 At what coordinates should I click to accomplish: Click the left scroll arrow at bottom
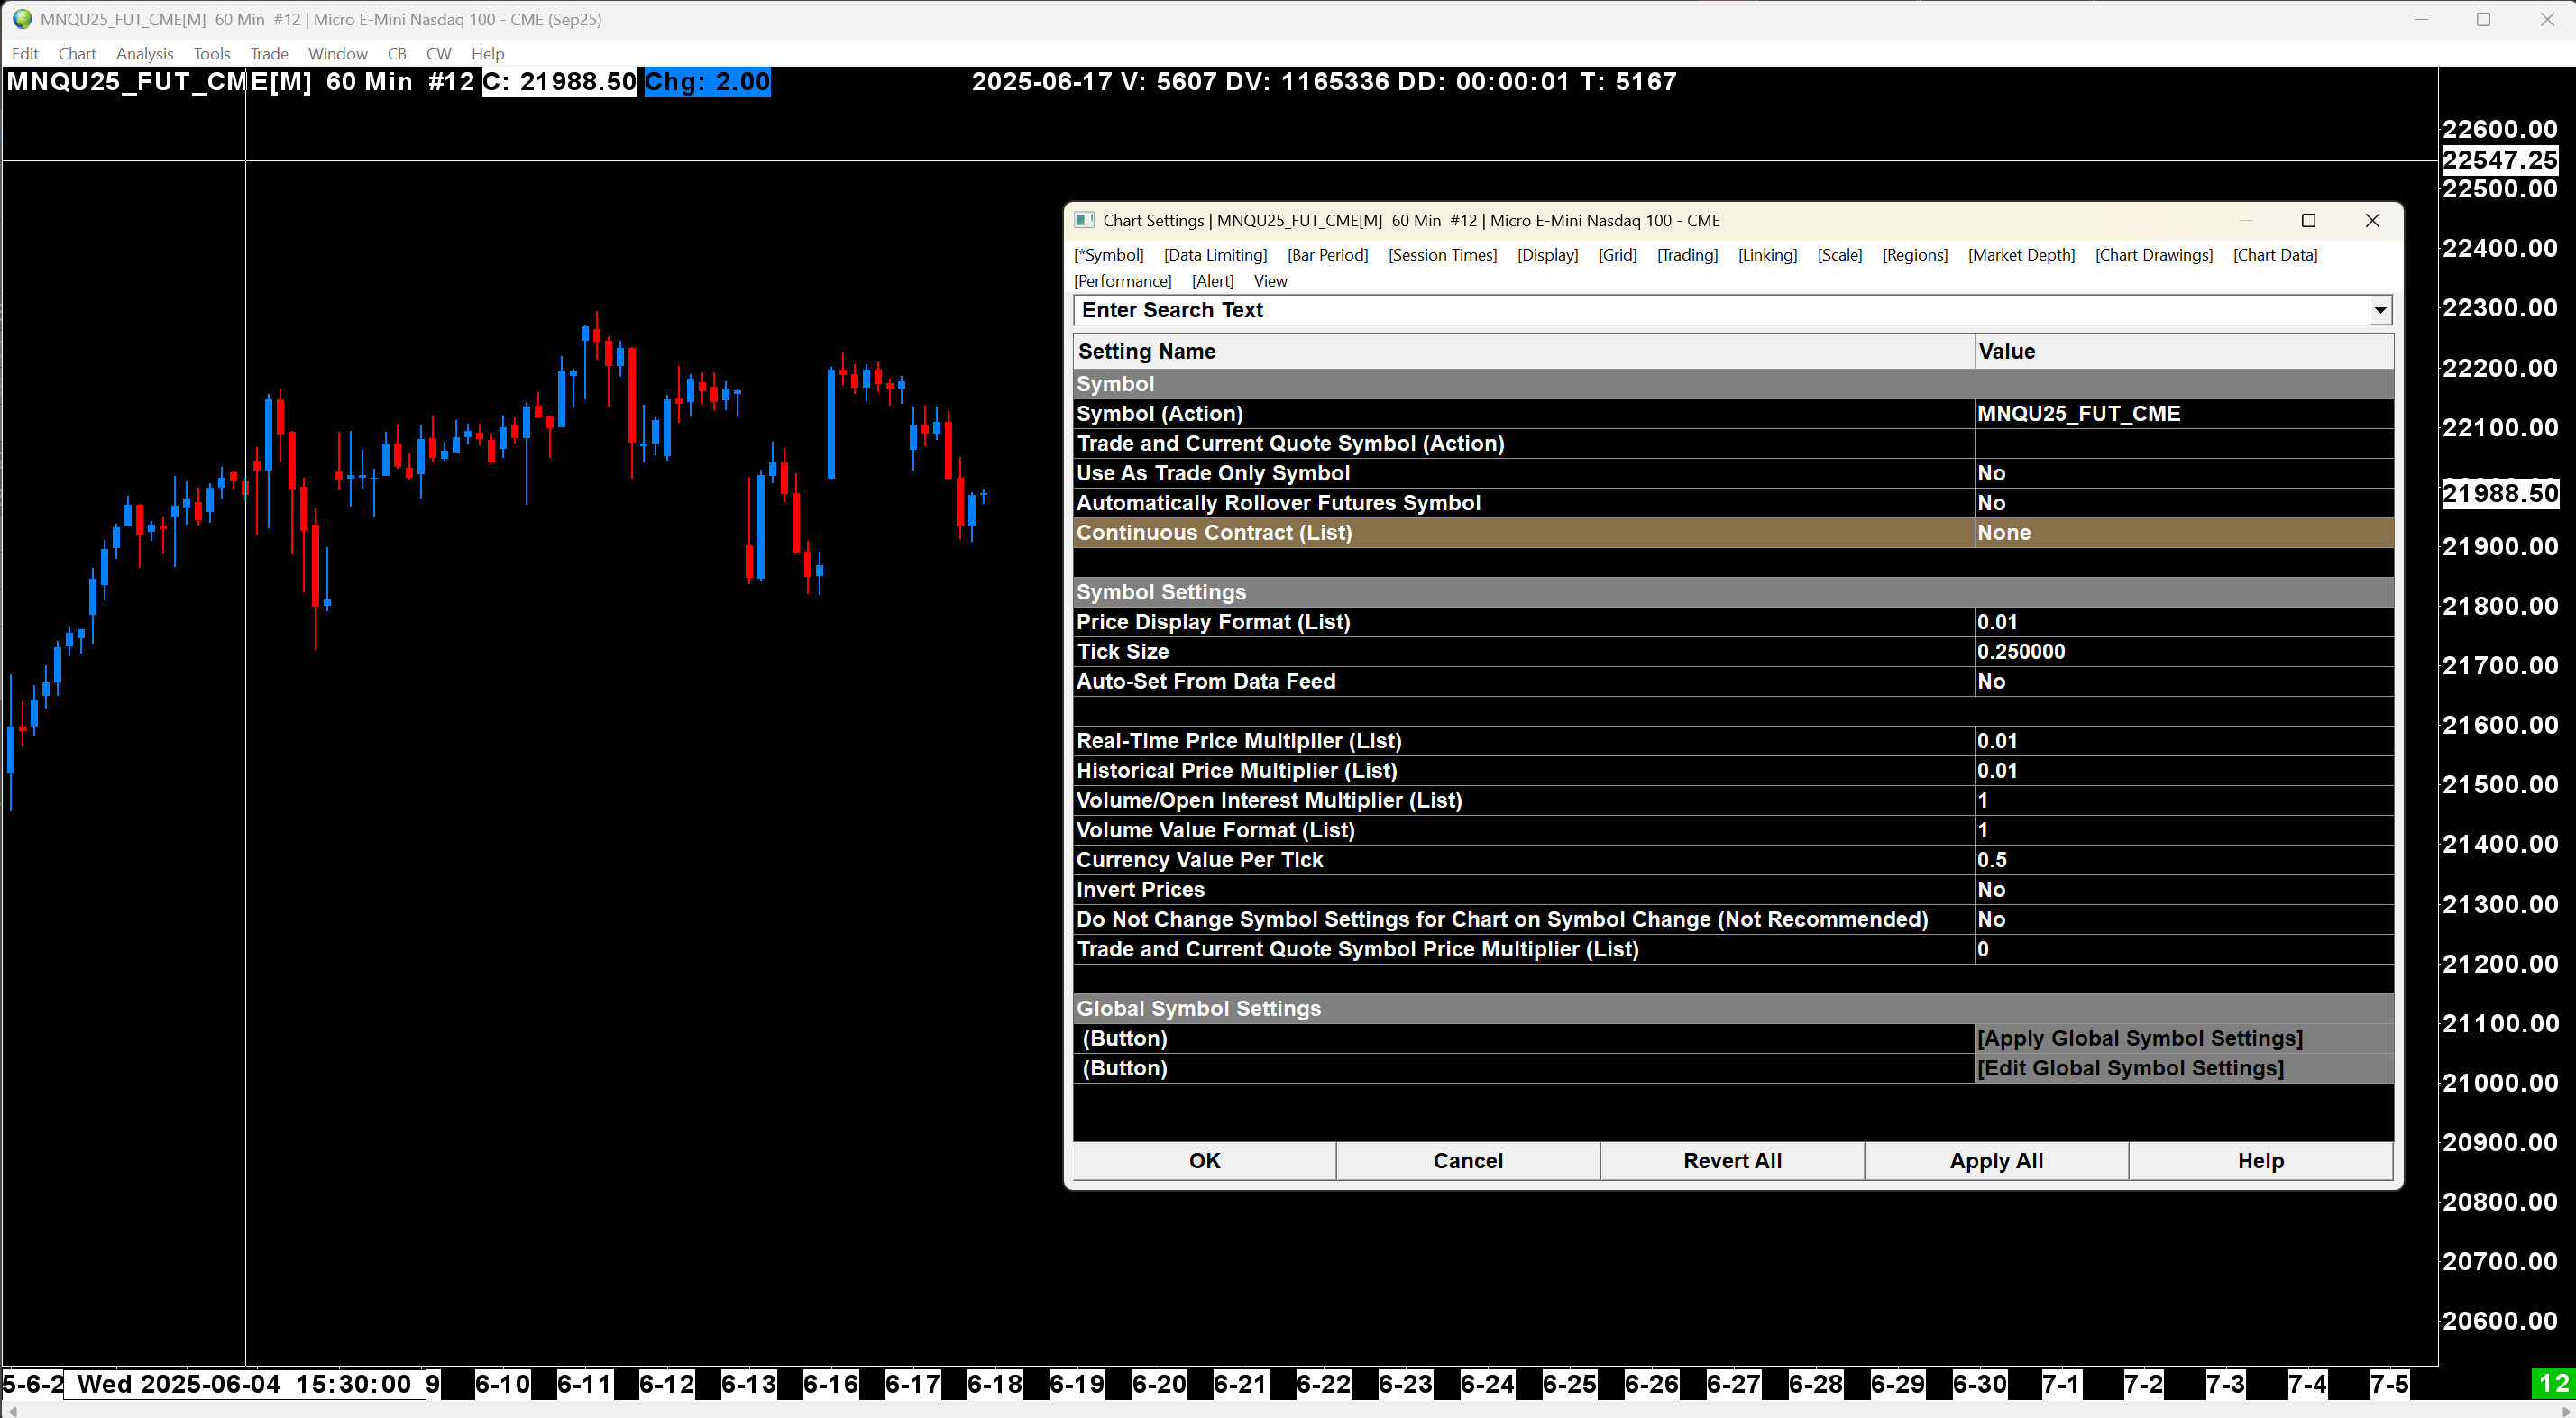coord(12,1410)
